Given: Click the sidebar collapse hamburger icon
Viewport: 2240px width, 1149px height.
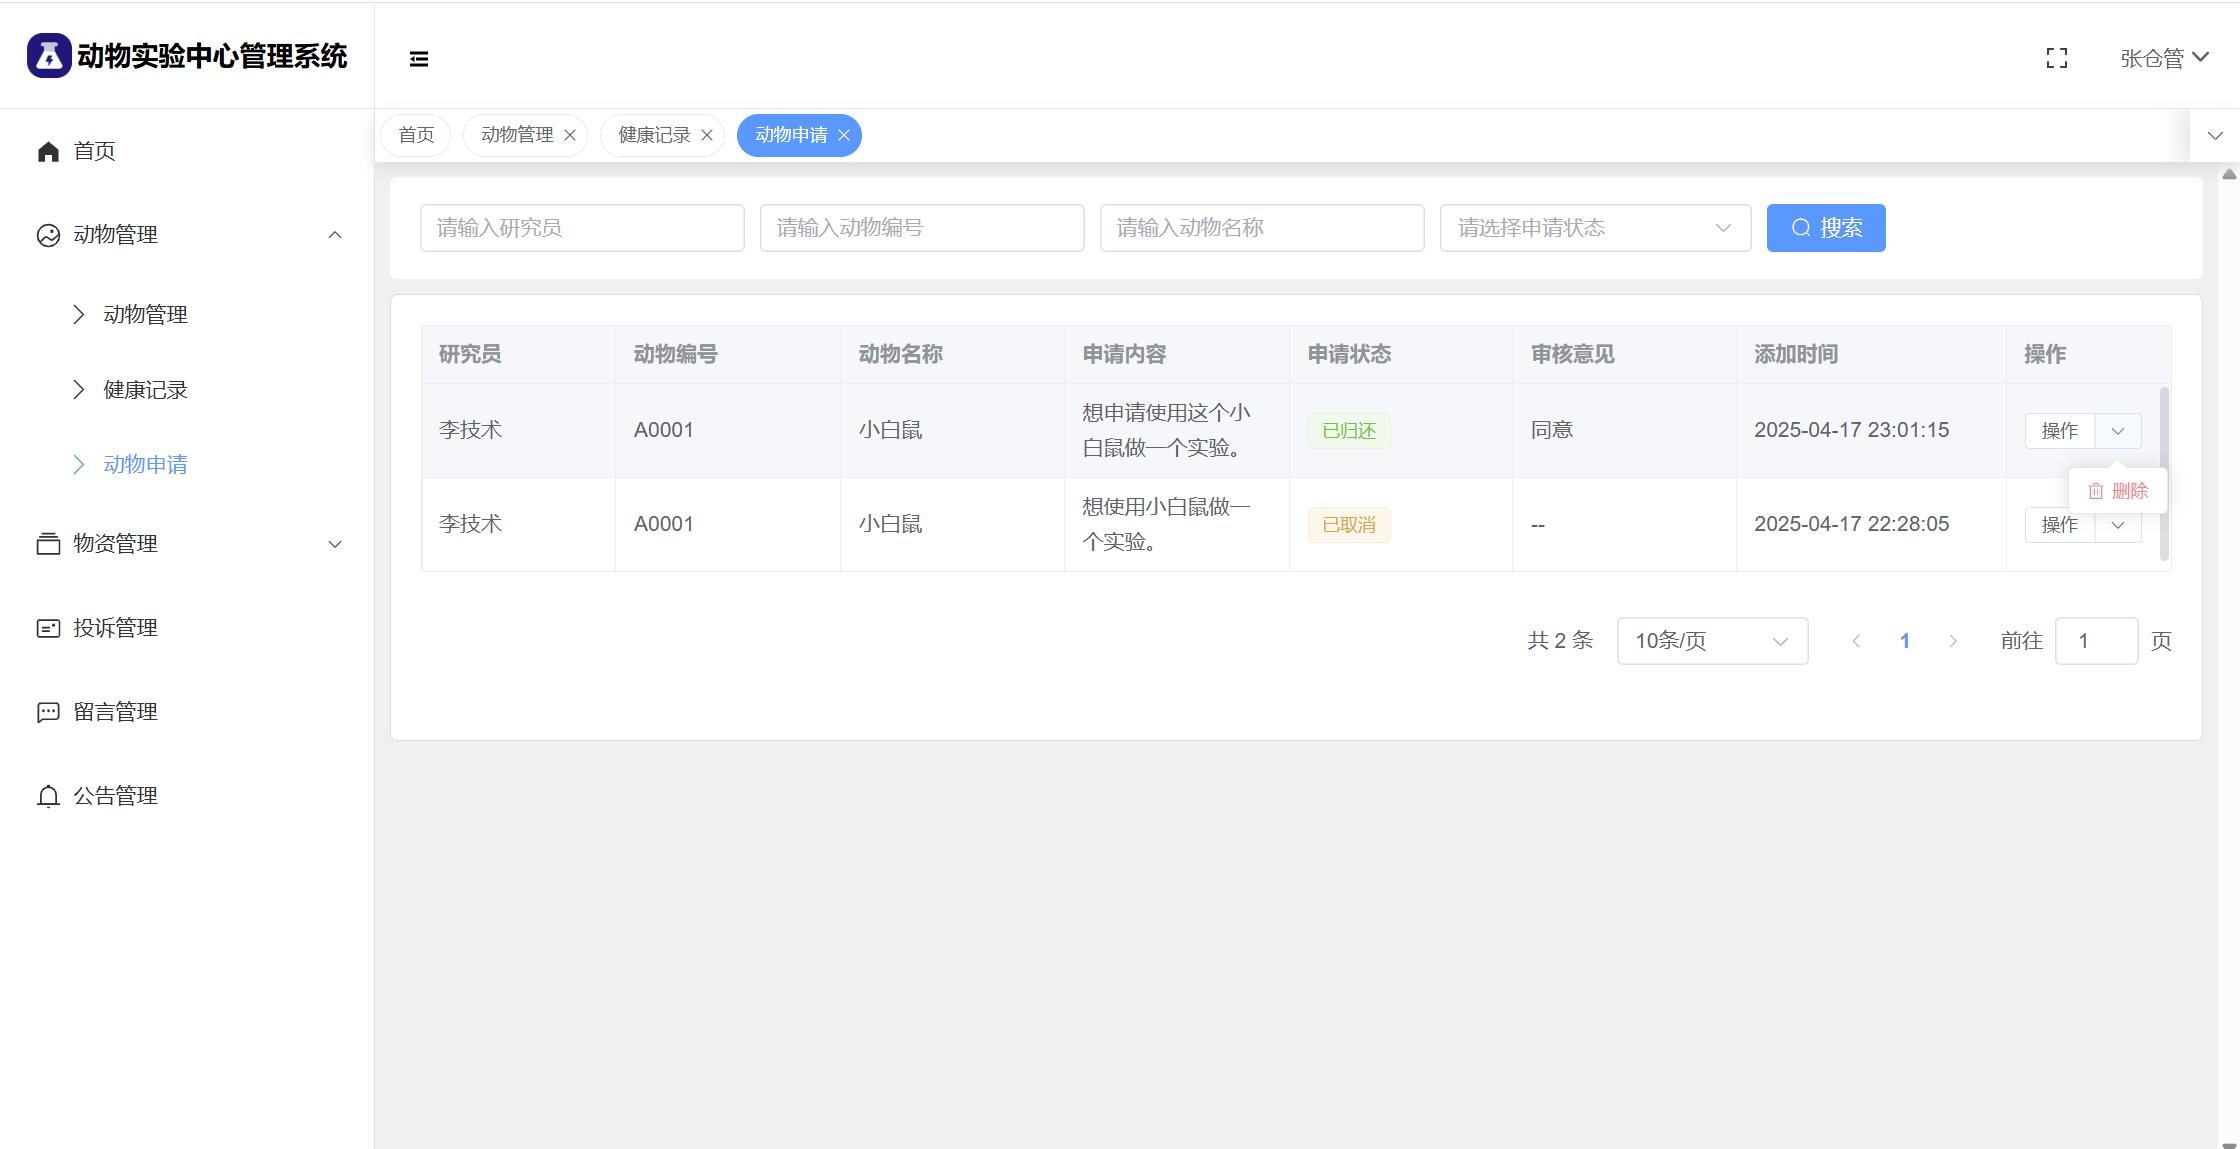Looking at the screenshot, I should point(419,59).
